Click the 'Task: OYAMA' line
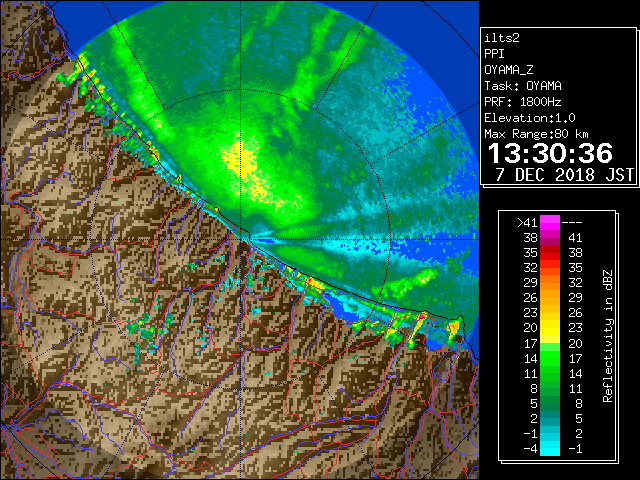 point(523,86)
